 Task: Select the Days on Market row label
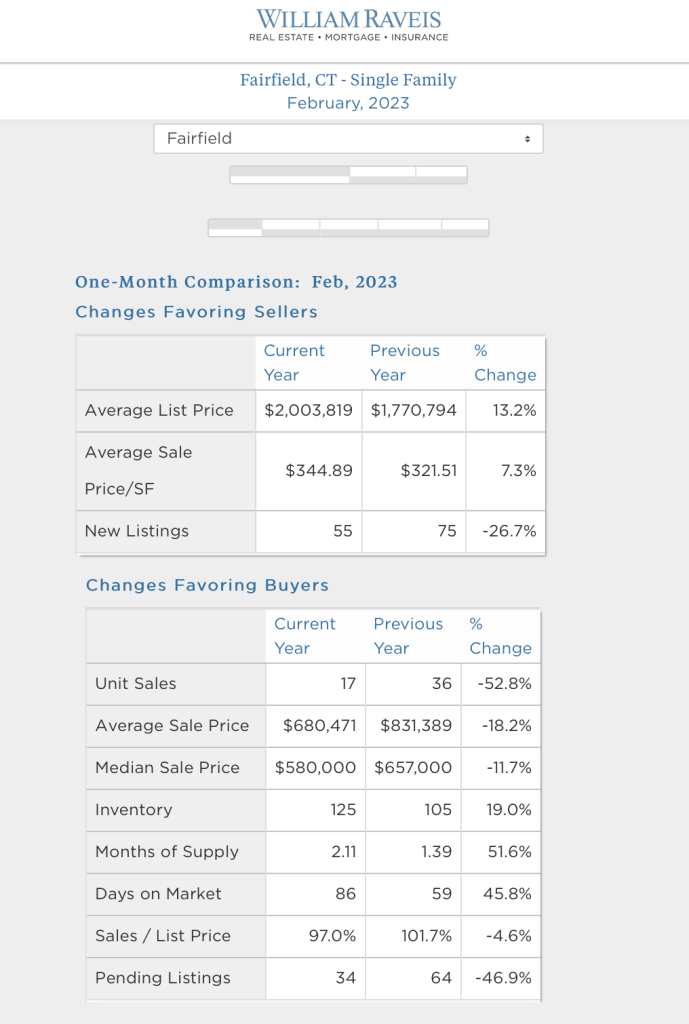pyautogui.click(x=158, y=894)
